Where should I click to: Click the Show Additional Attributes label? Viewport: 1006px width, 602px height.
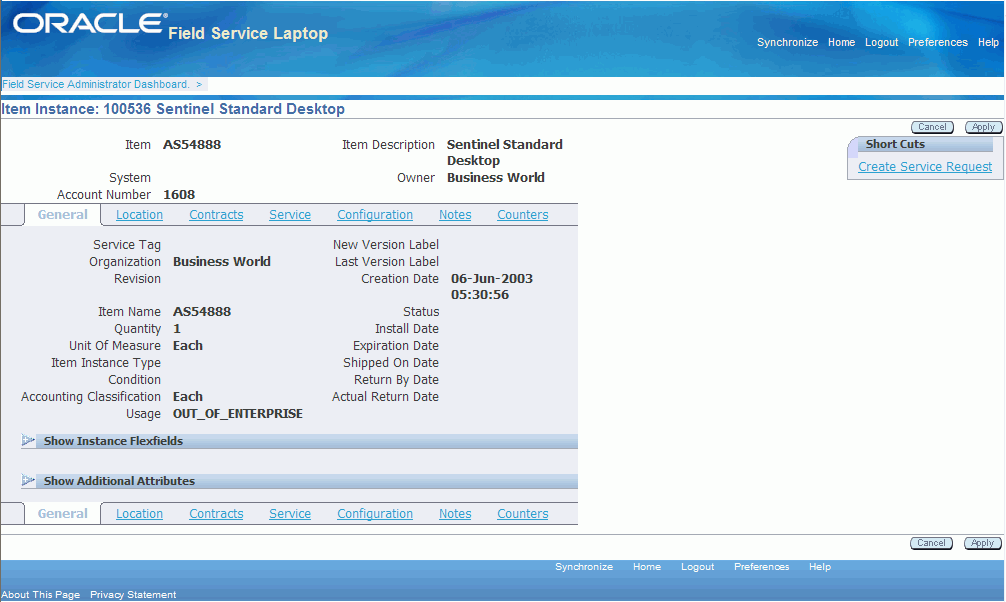(119, 481)
